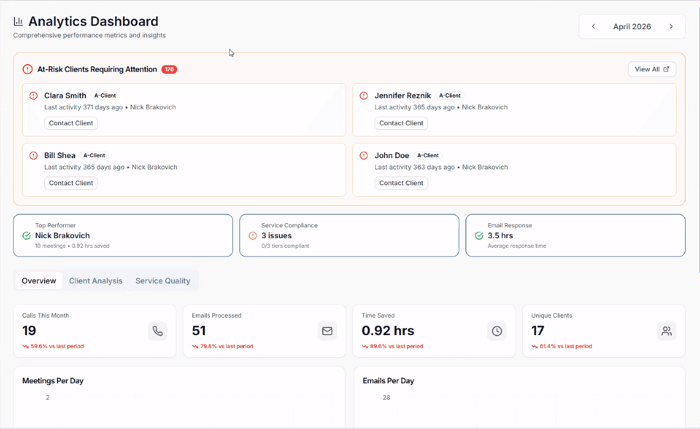Switch to the Service Quality tab

163,281
